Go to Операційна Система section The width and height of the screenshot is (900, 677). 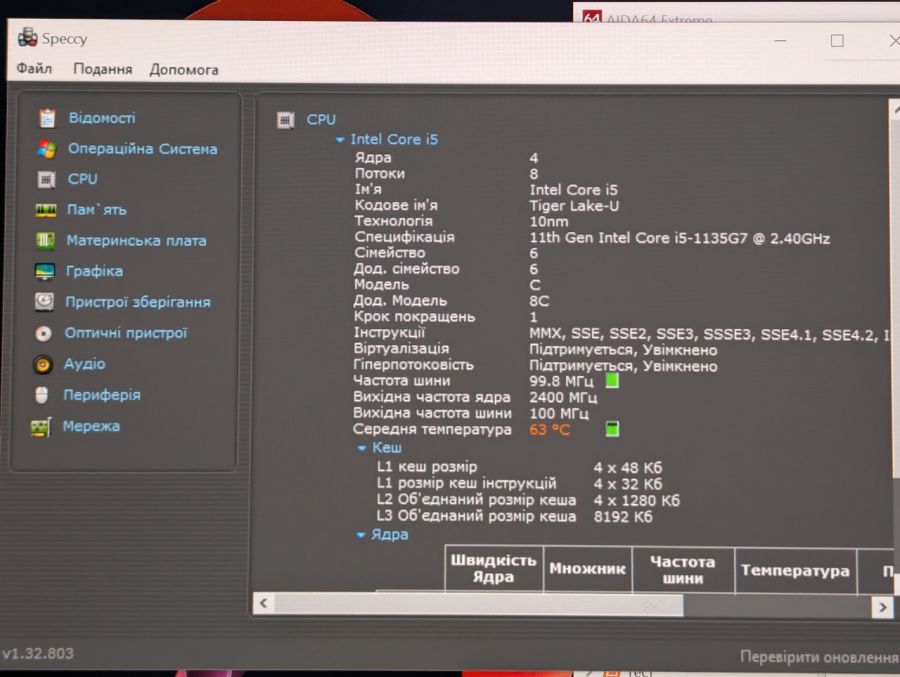(x=142, y=149)
